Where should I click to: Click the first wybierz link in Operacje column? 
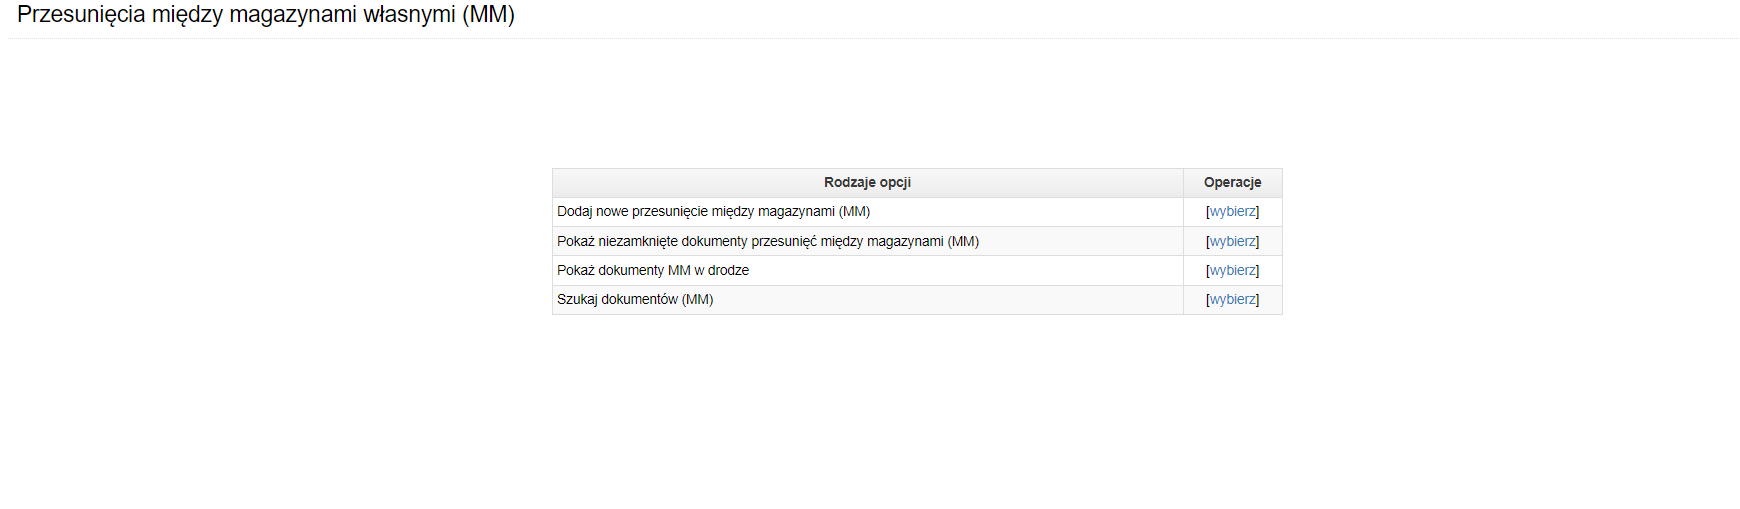[x=1232, y=212]
